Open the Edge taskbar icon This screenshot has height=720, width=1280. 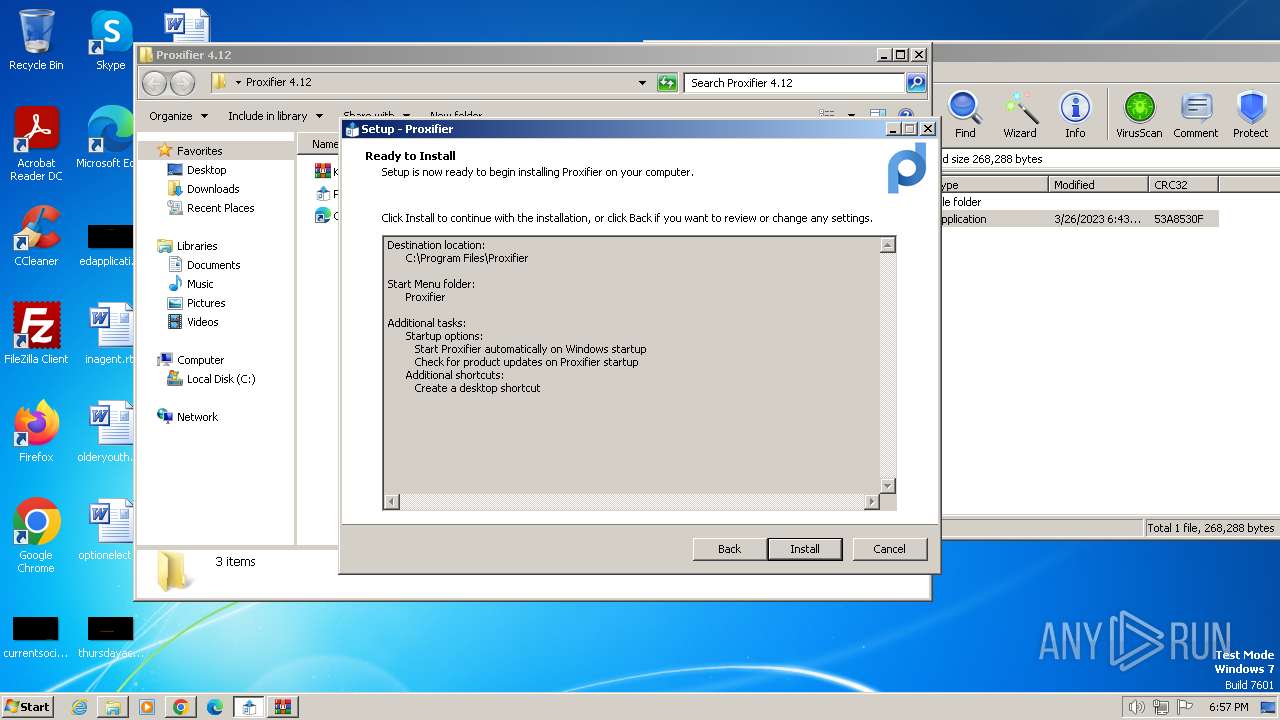214,707
